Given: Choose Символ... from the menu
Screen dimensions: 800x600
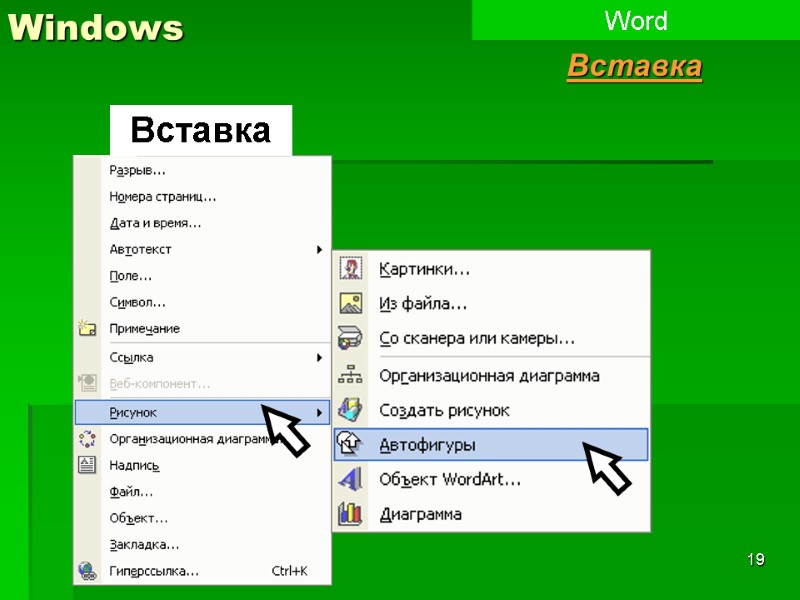Looking at the screenshot, I should pos(203,302).
